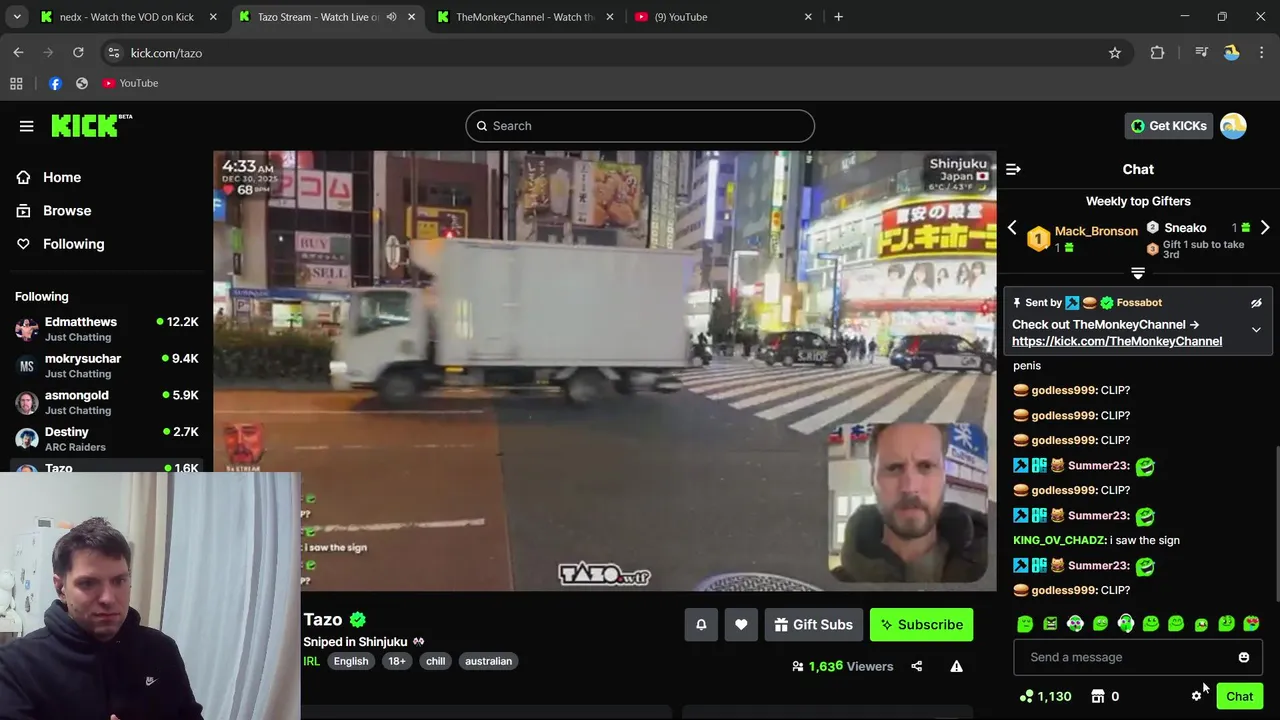Open chat settings gear
The width and height of the screenshot is (1280, 720).
click(x=1197, y=696)
